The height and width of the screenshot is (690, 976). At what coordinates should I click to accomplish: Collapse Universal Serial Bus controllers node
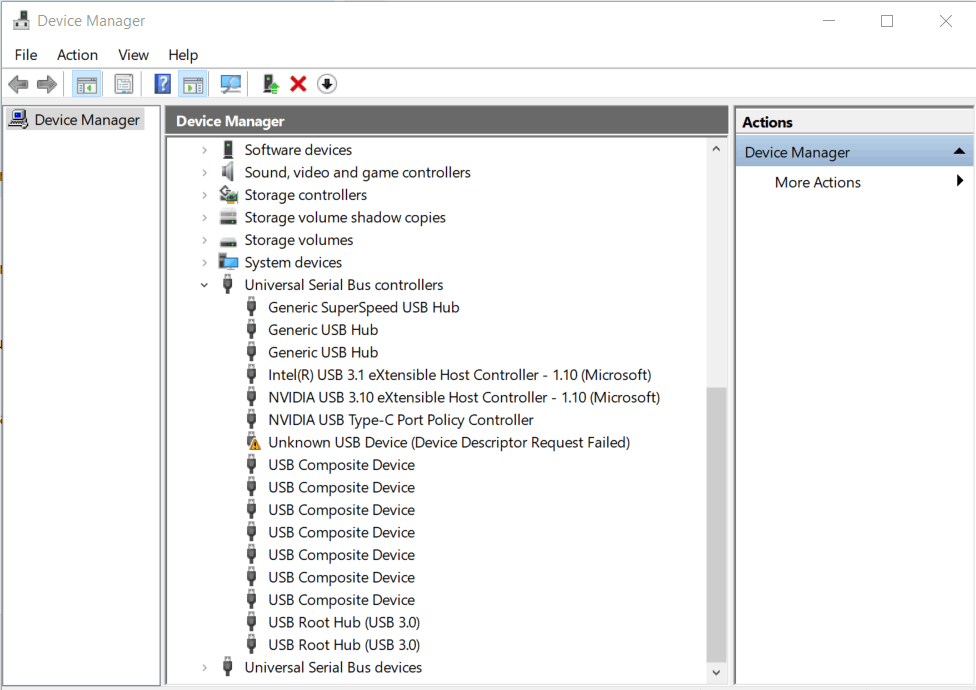click(204, 285)
